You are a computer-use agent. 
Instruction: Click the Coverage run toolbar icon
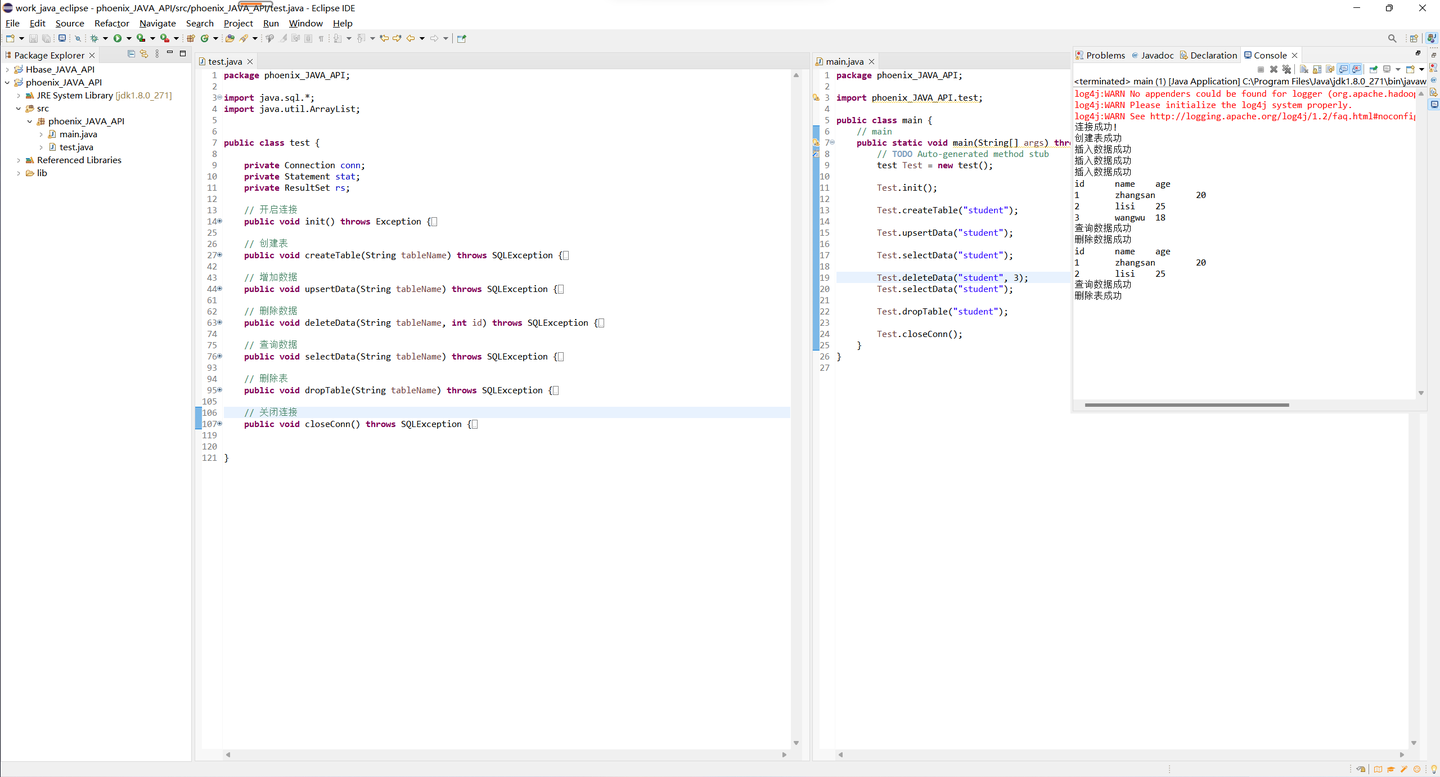tap(140, 39)
